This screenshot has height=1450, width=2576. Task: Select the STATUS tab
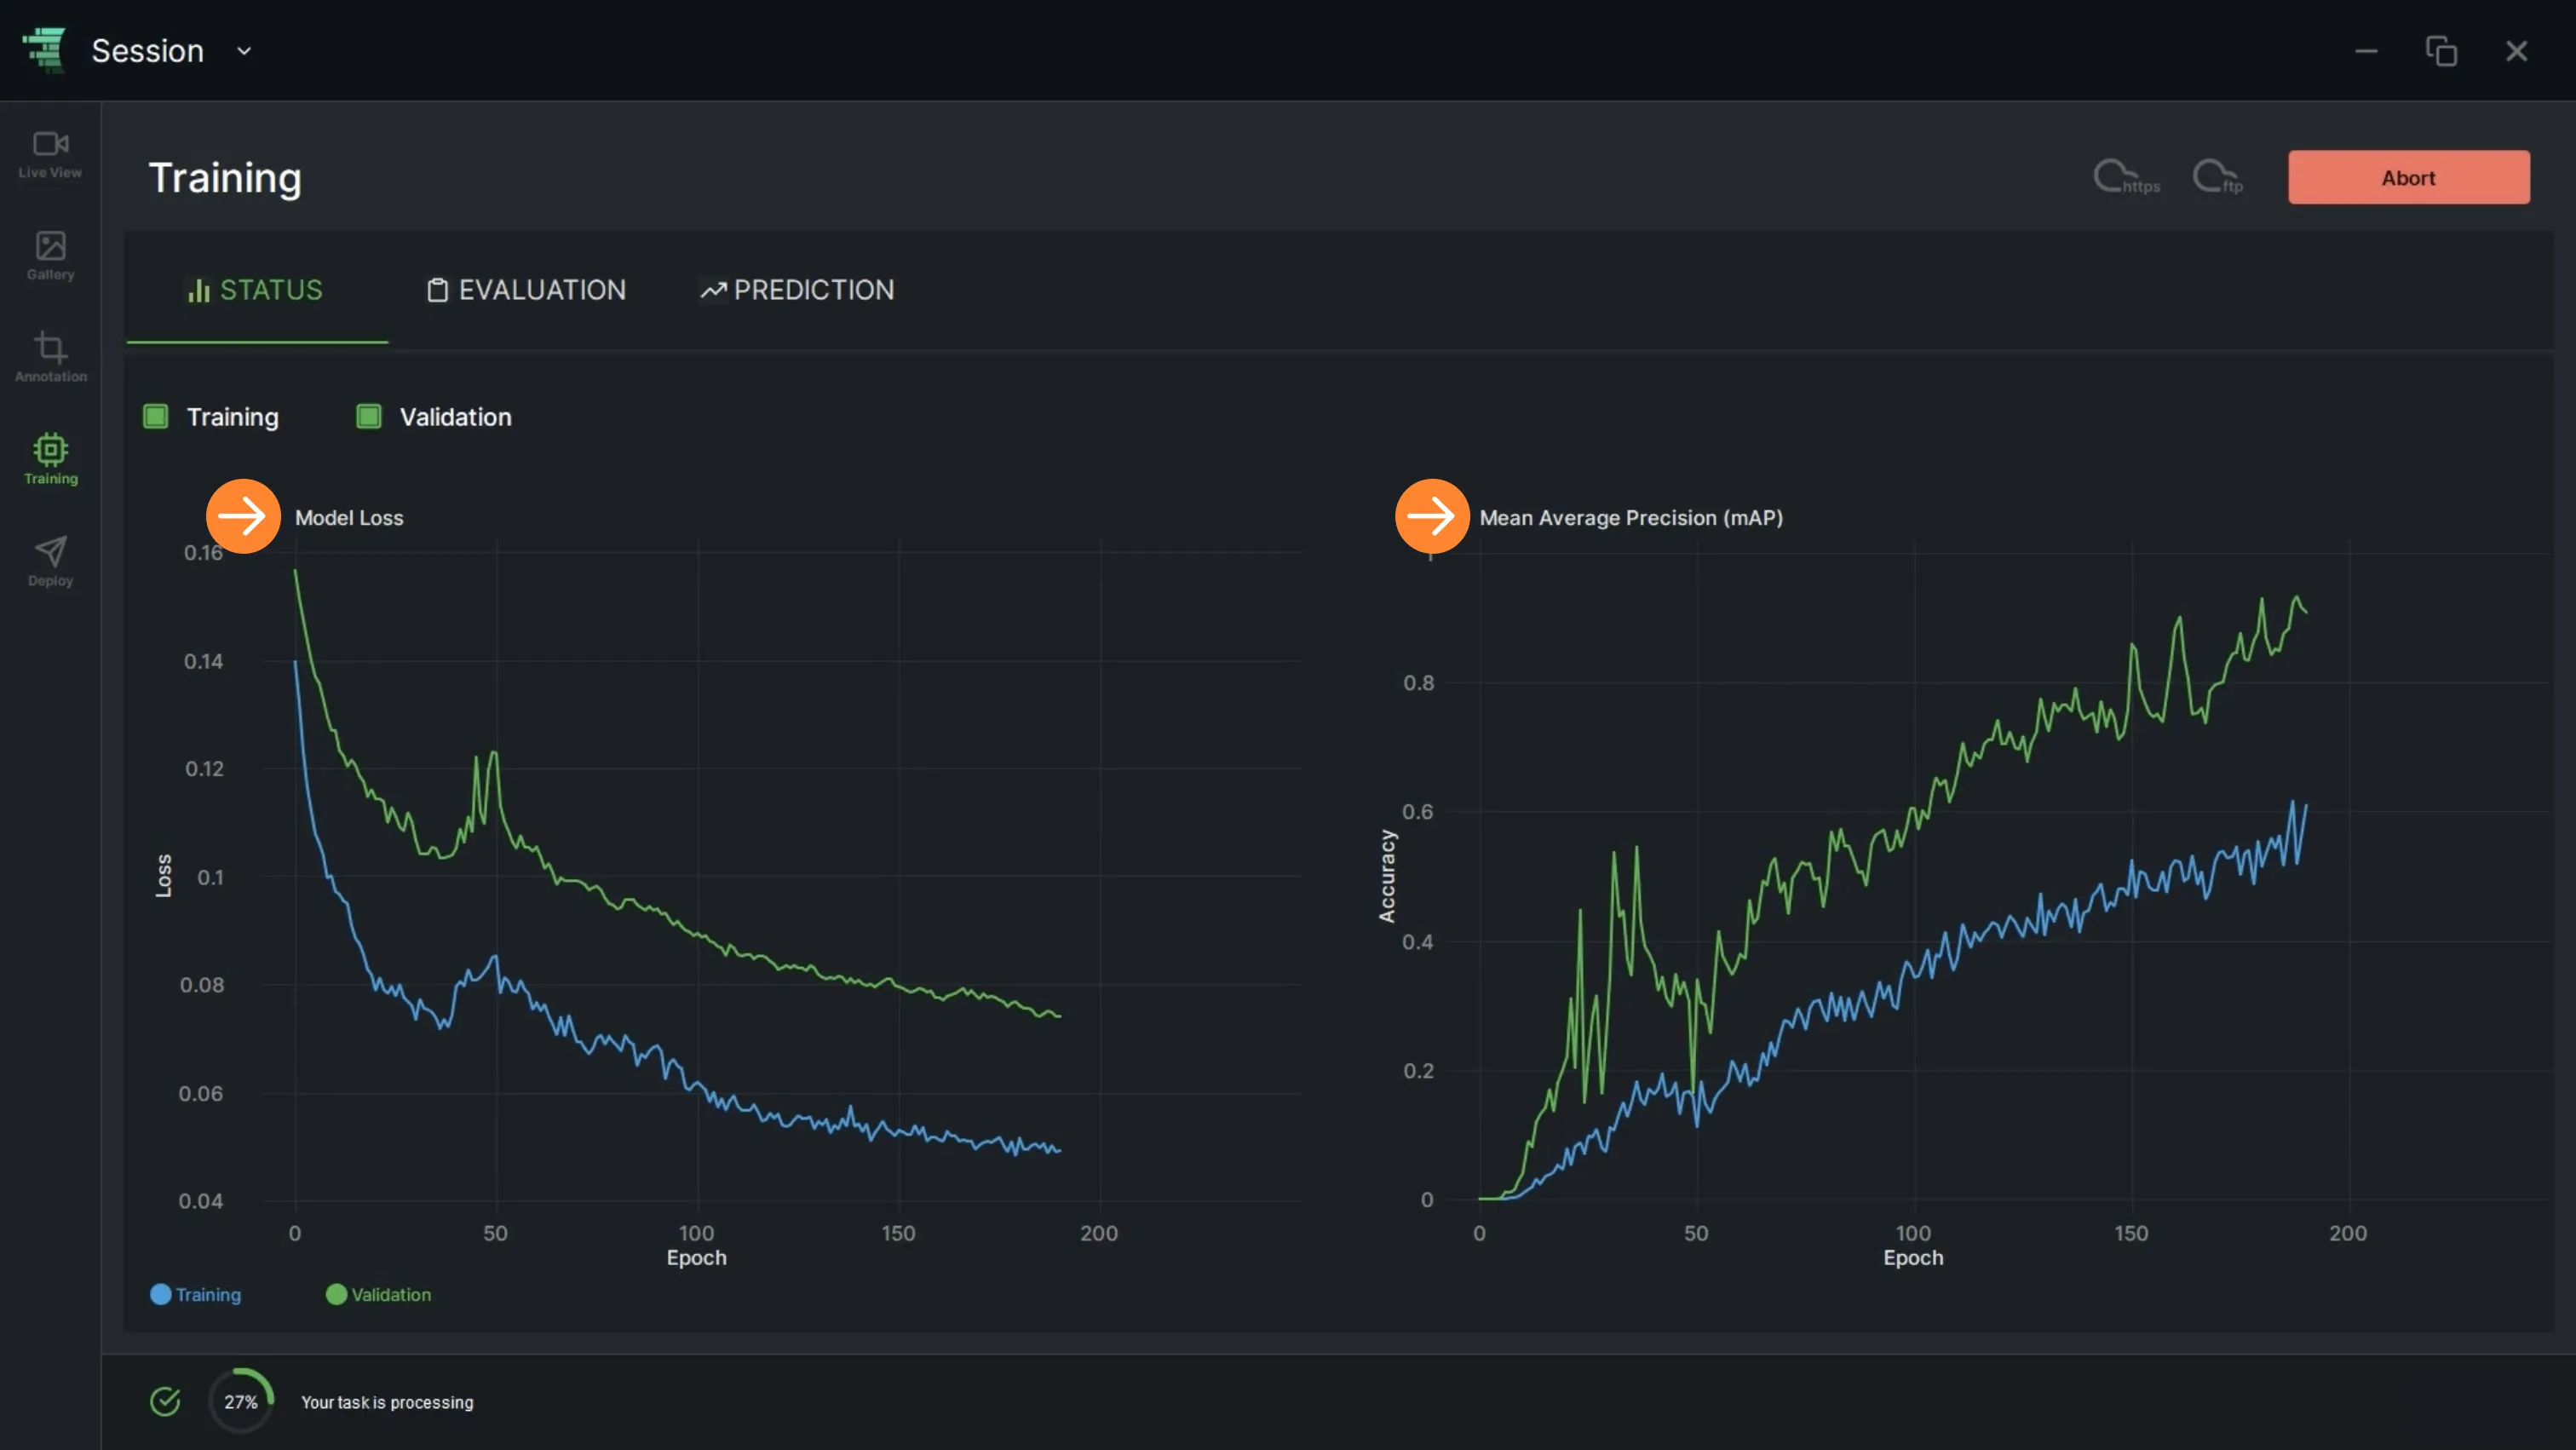[x=256, y=290]
